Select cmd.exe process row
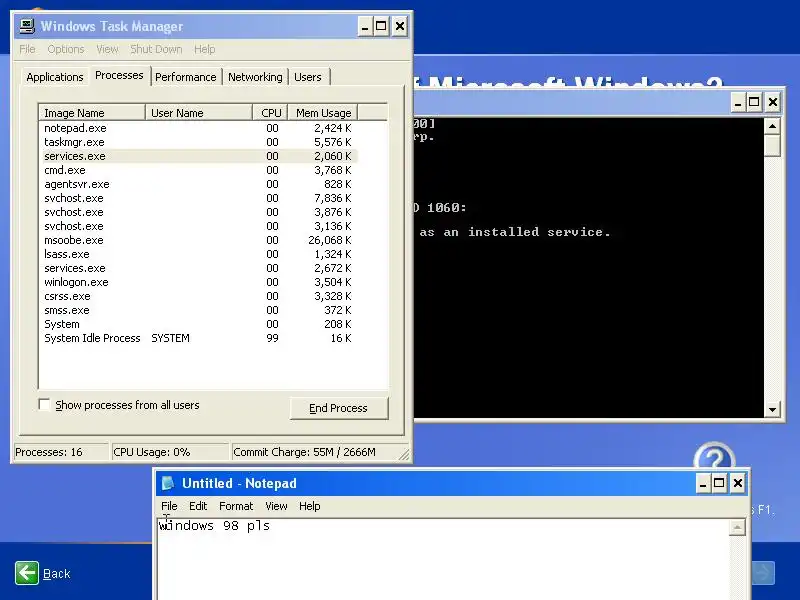The width and height of the screenshot is (800, 600). 198,170
